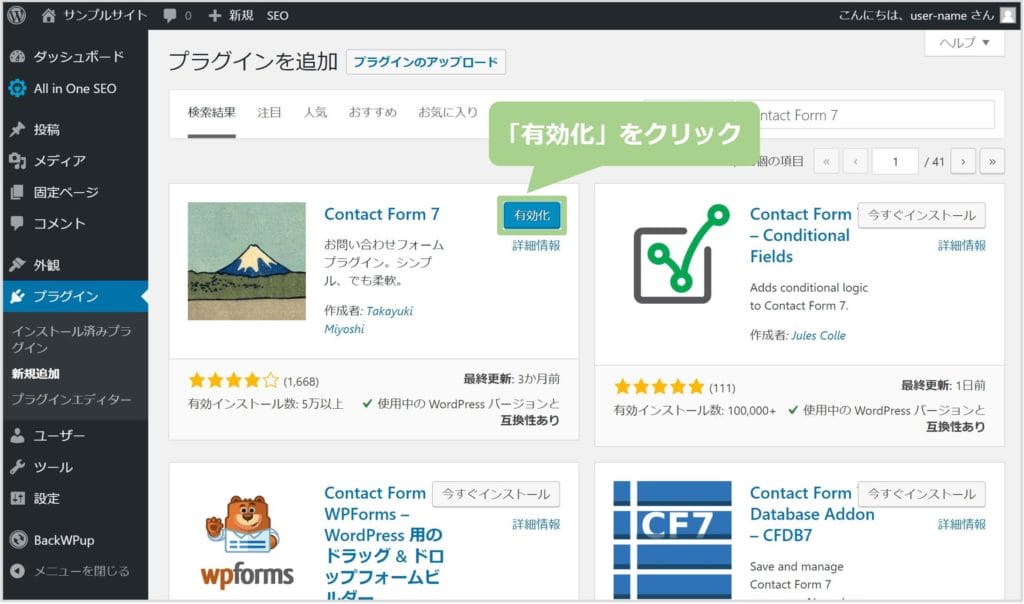Go to first page of results
1024x604 pixels.
[x=826, y=162]
